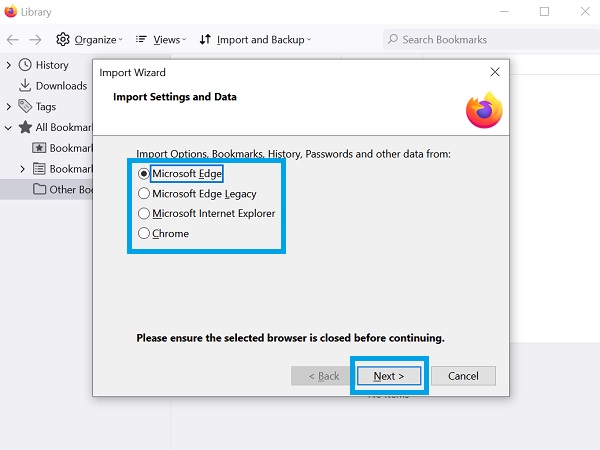Click the back arrow in Library toolbar
The image size is (600, 450).
[12, 40]
